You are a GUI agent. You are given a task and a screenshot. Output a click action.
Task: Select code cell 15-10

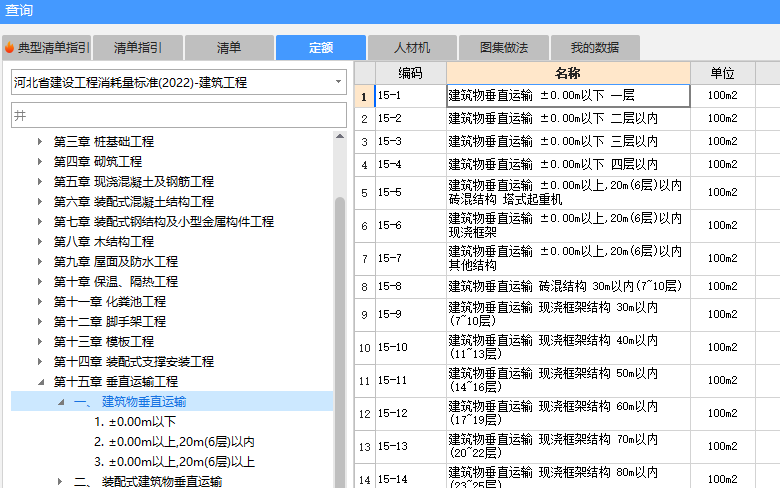[x=410, y=347]
